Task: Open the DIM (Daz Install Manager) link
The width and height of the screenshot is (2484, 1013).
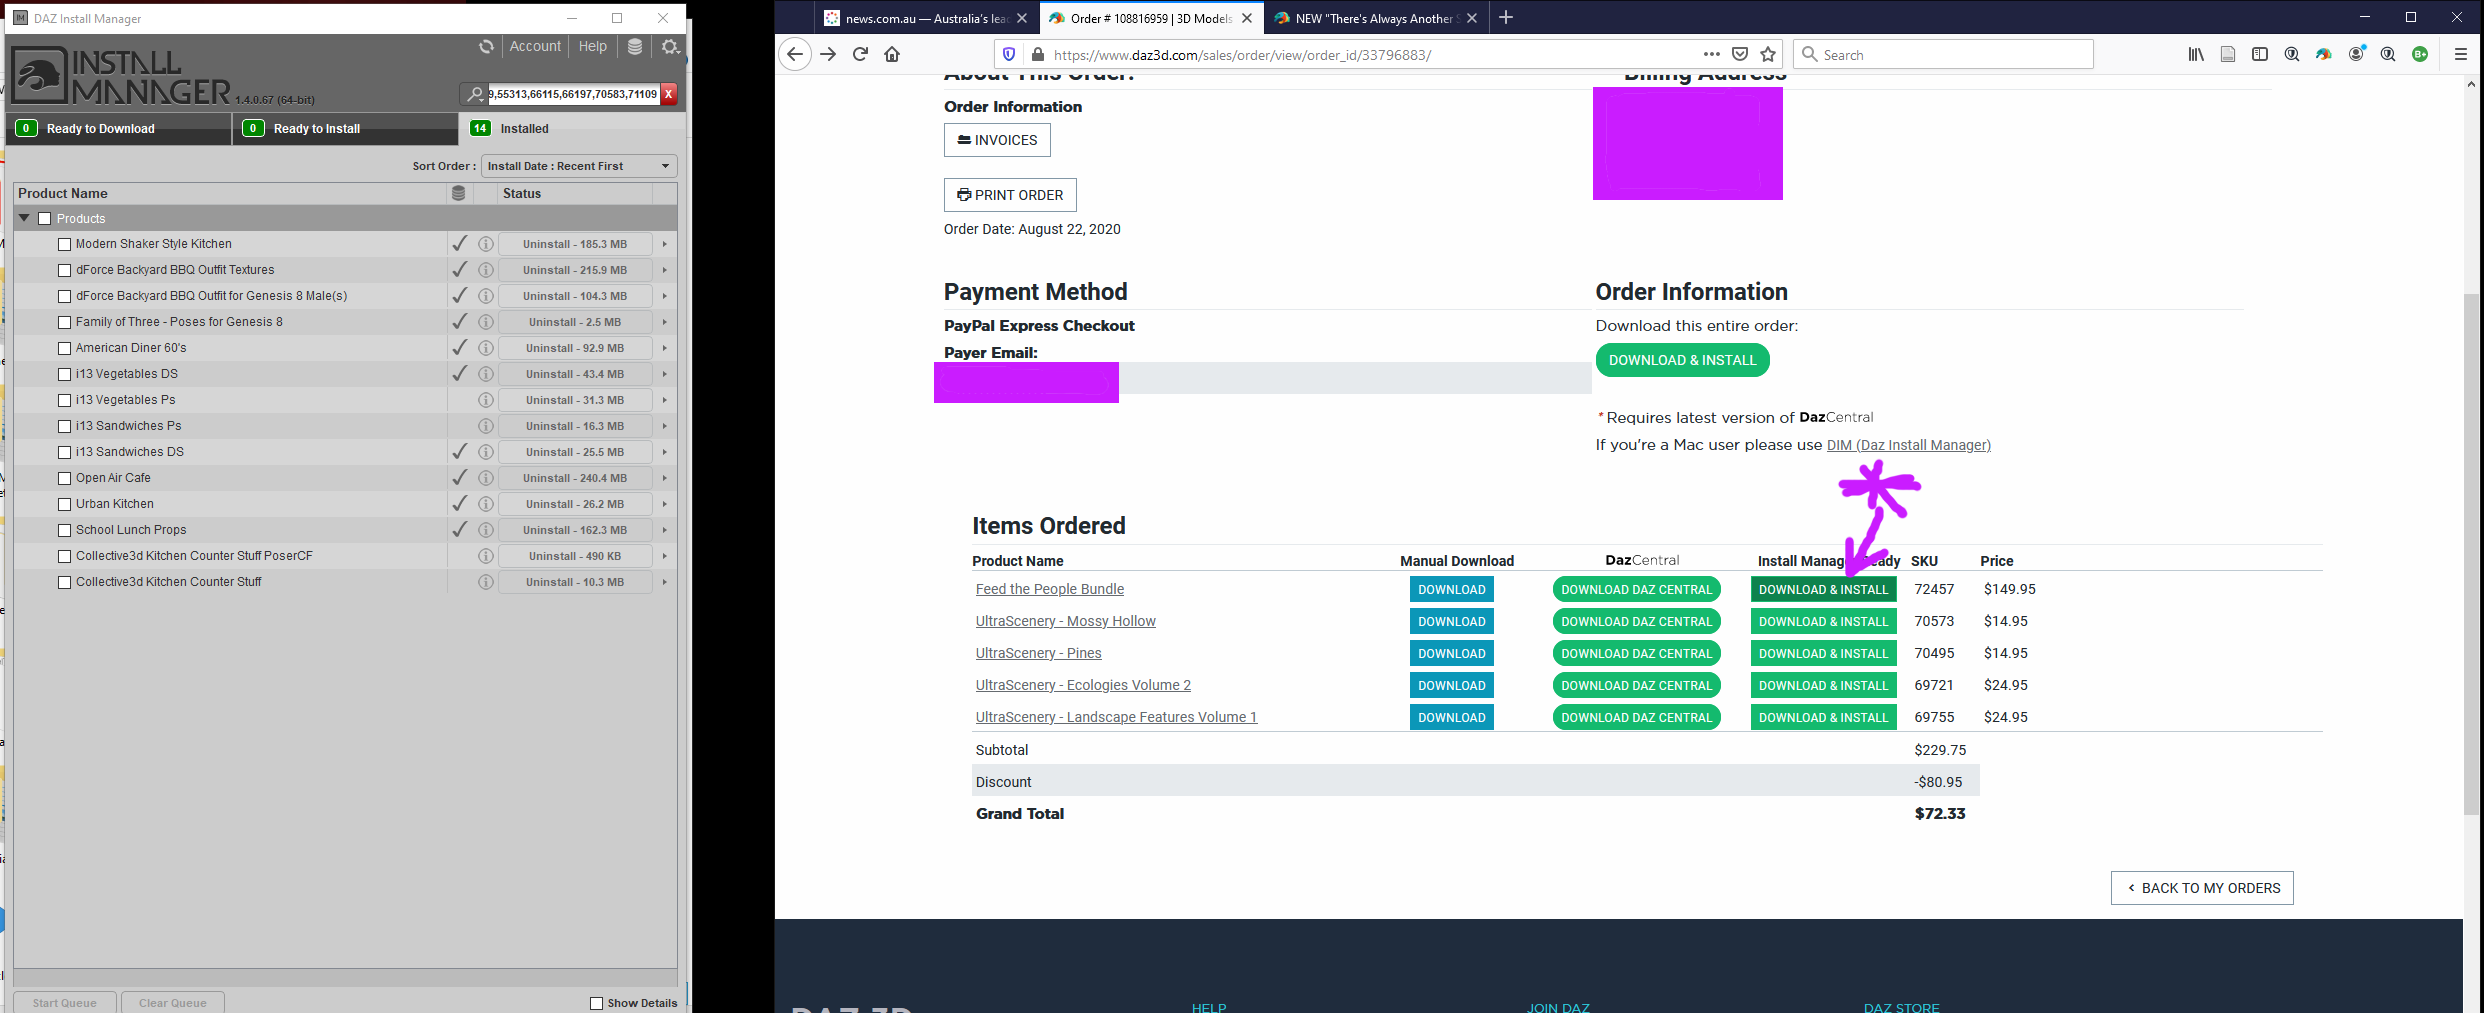Action: 1909,445
